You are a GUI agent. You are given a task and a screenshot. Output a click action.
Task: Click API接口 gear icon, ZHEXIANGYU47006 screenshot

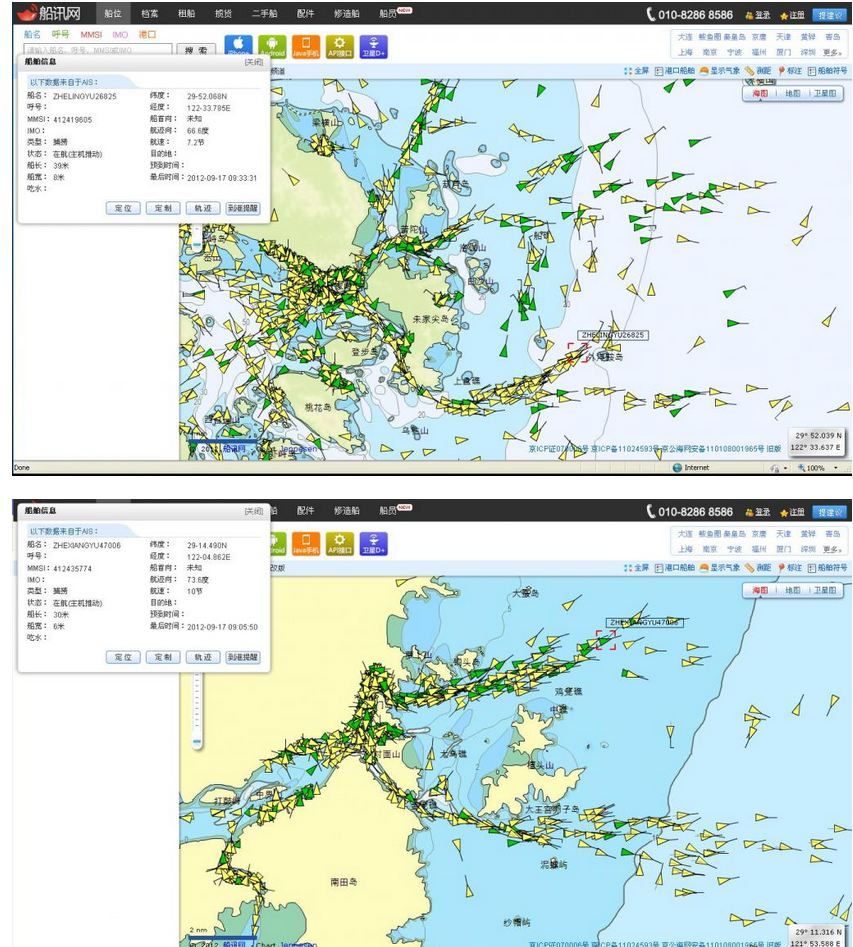click(x=340, y=543)
